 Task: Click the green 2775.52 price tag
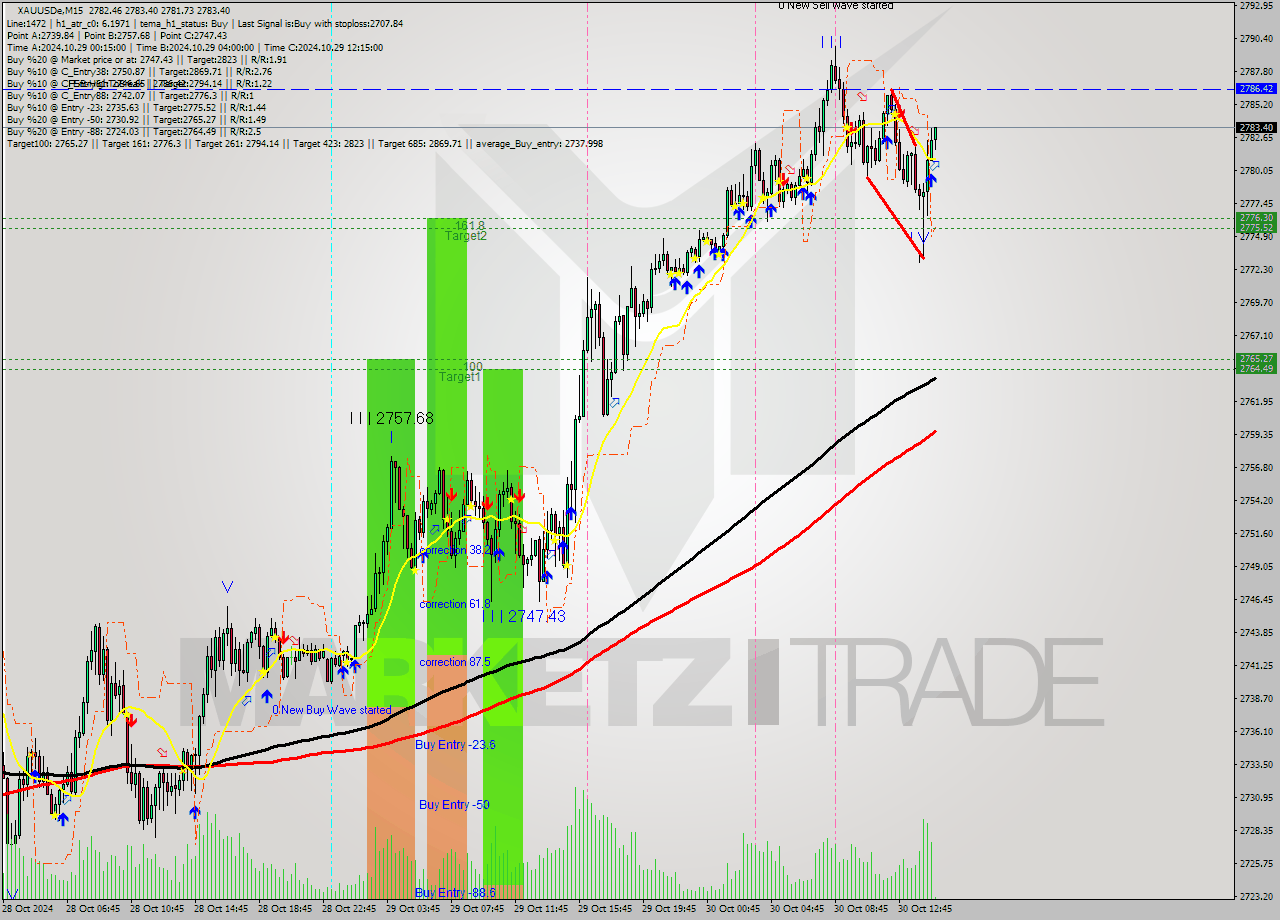click(1256, 227)
